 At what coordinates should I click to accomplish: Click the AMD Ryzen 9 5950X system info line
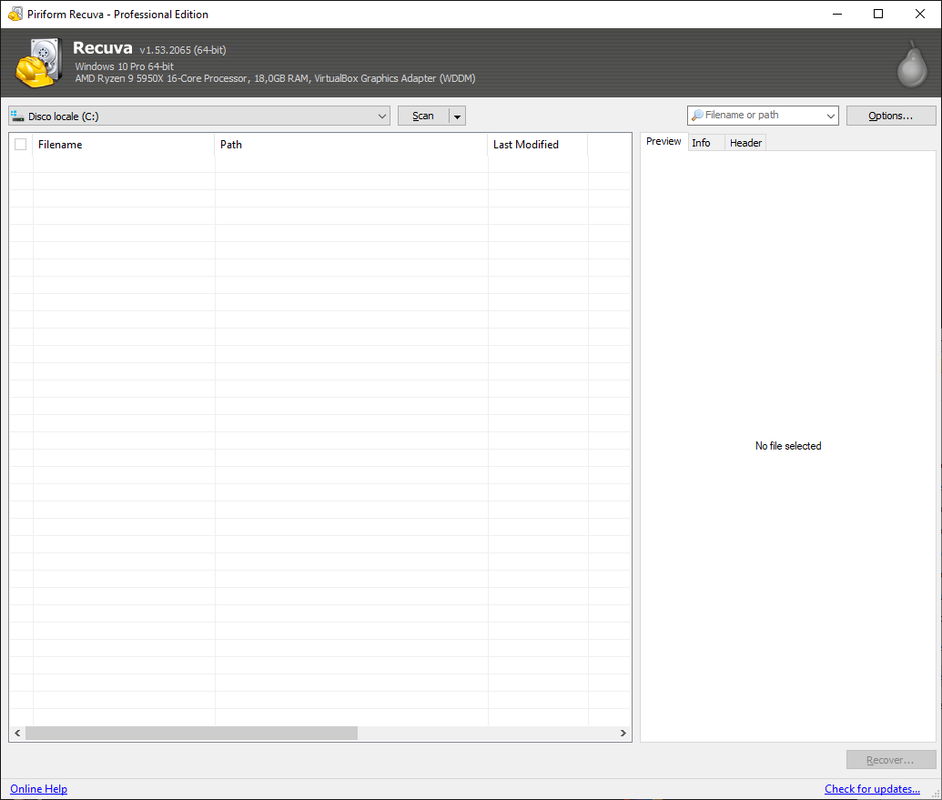[275, 78]
